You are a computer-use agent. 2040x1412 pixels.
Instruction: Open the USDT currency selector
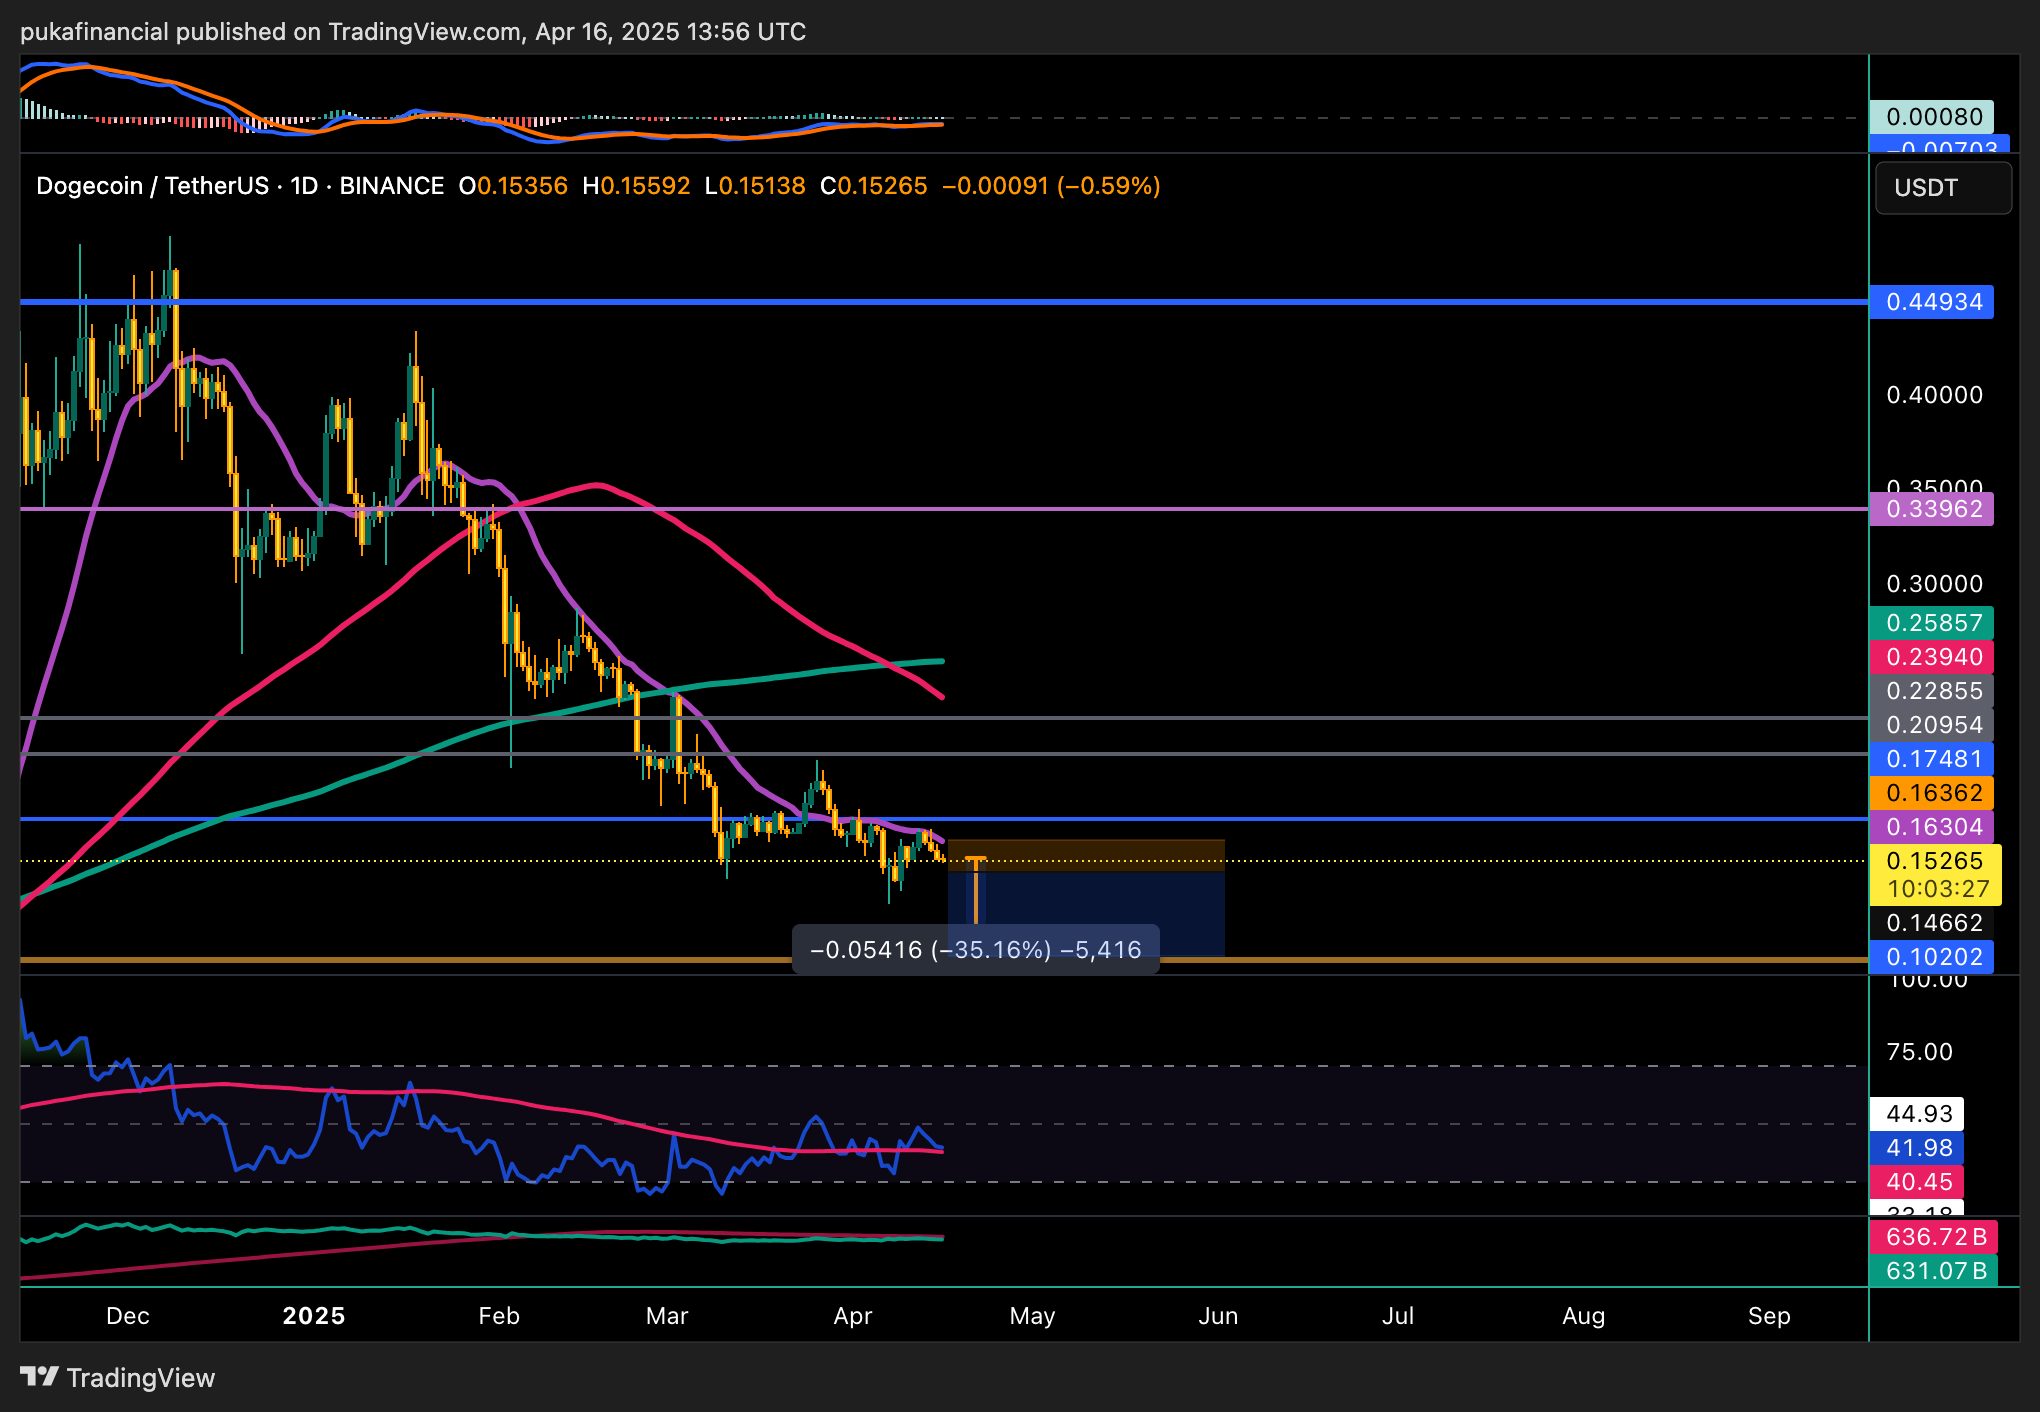pos(1942,188)
